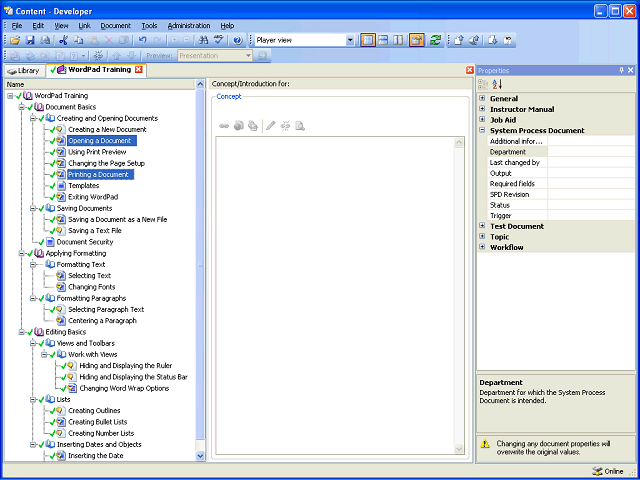640x480 pixels.
Task: Open the Document menu
Action: click(116, 26)
